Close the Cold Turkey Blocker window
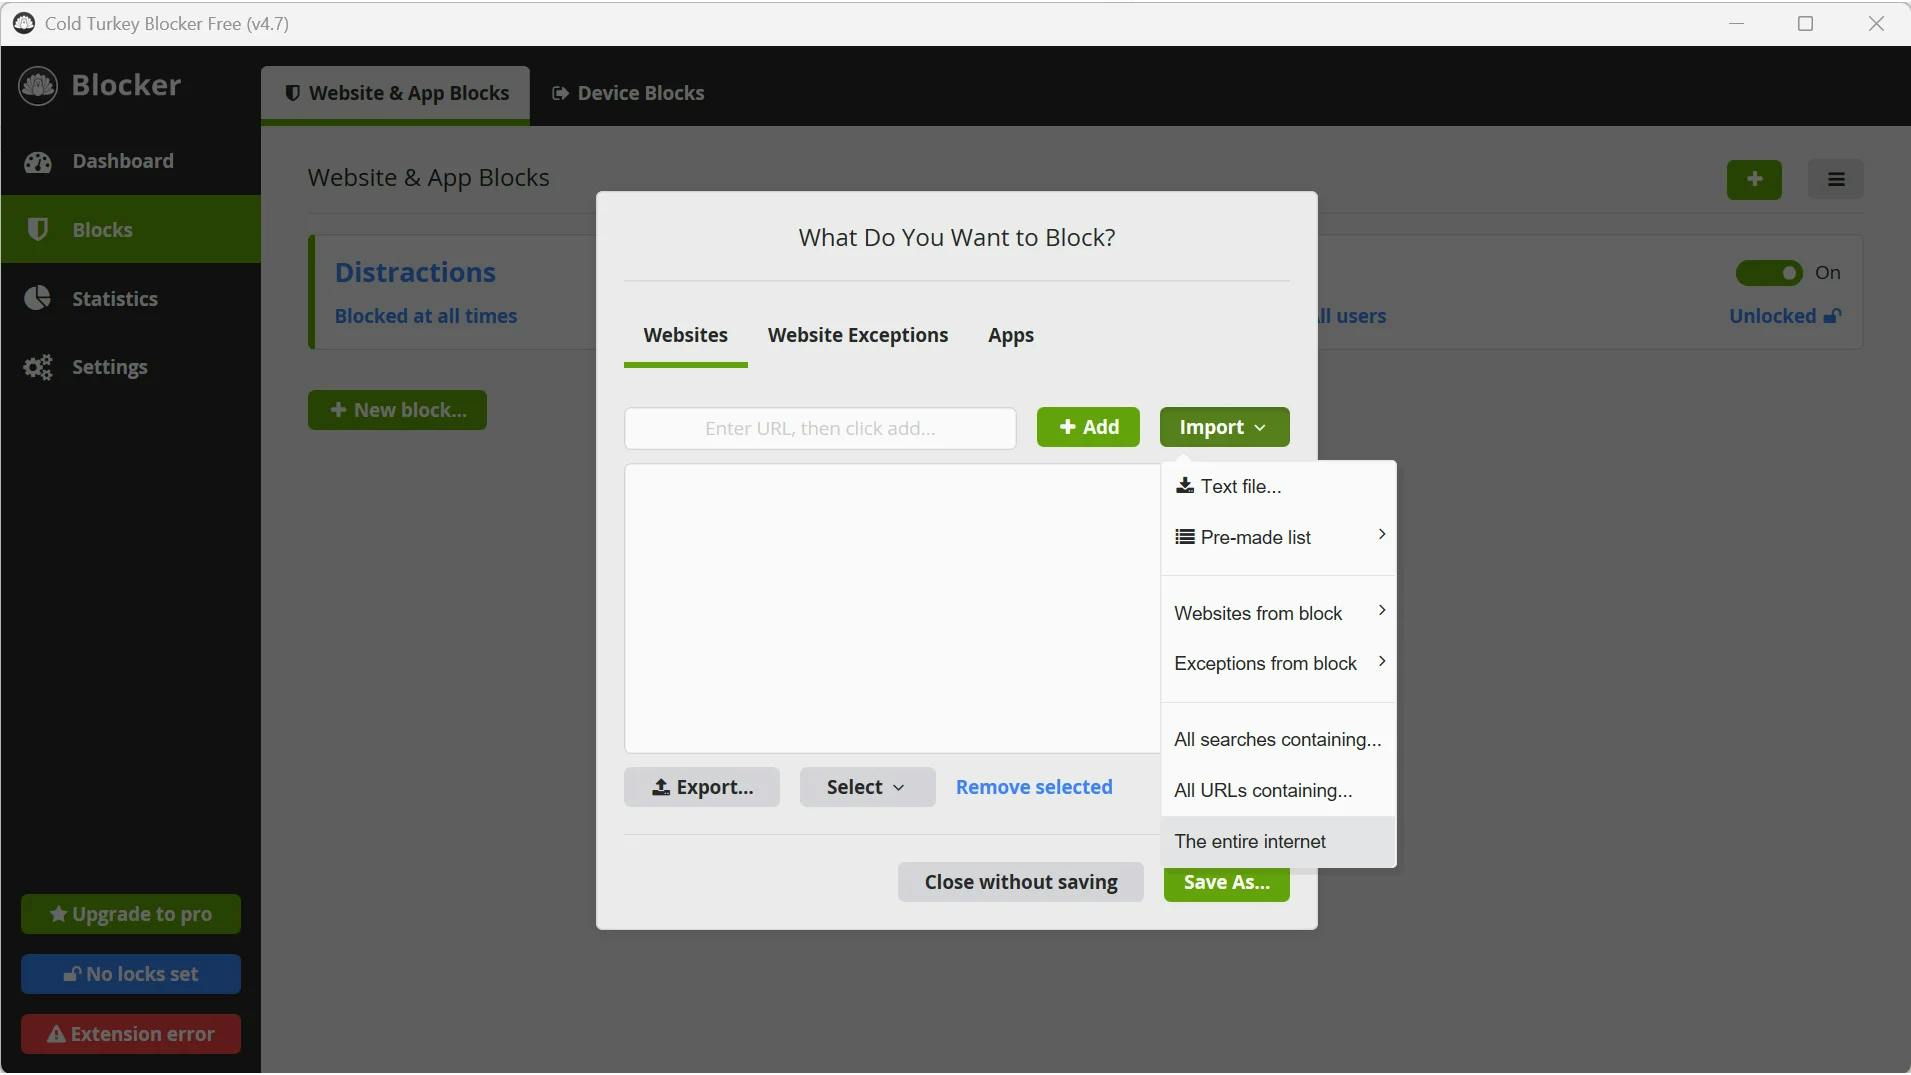 click(1876, 23)
